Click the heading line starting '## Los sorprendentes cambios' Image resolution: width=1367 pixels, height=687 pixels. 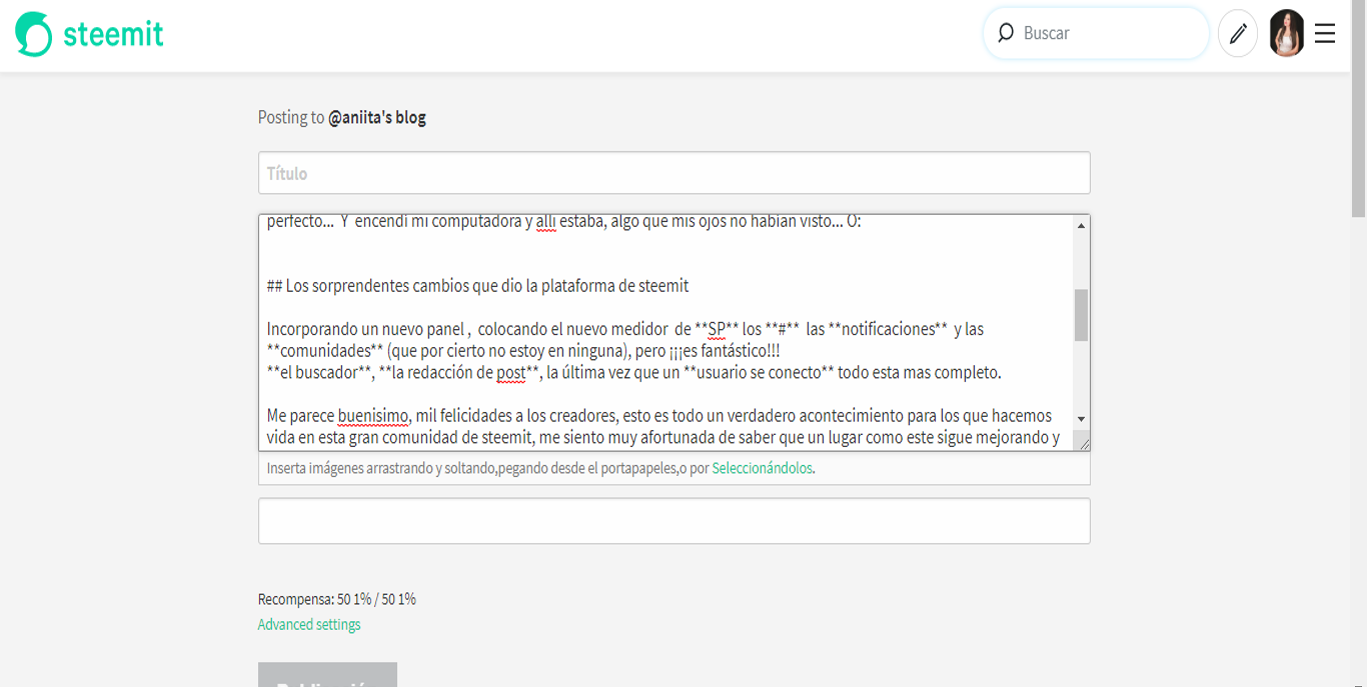(x=478, y=286)
